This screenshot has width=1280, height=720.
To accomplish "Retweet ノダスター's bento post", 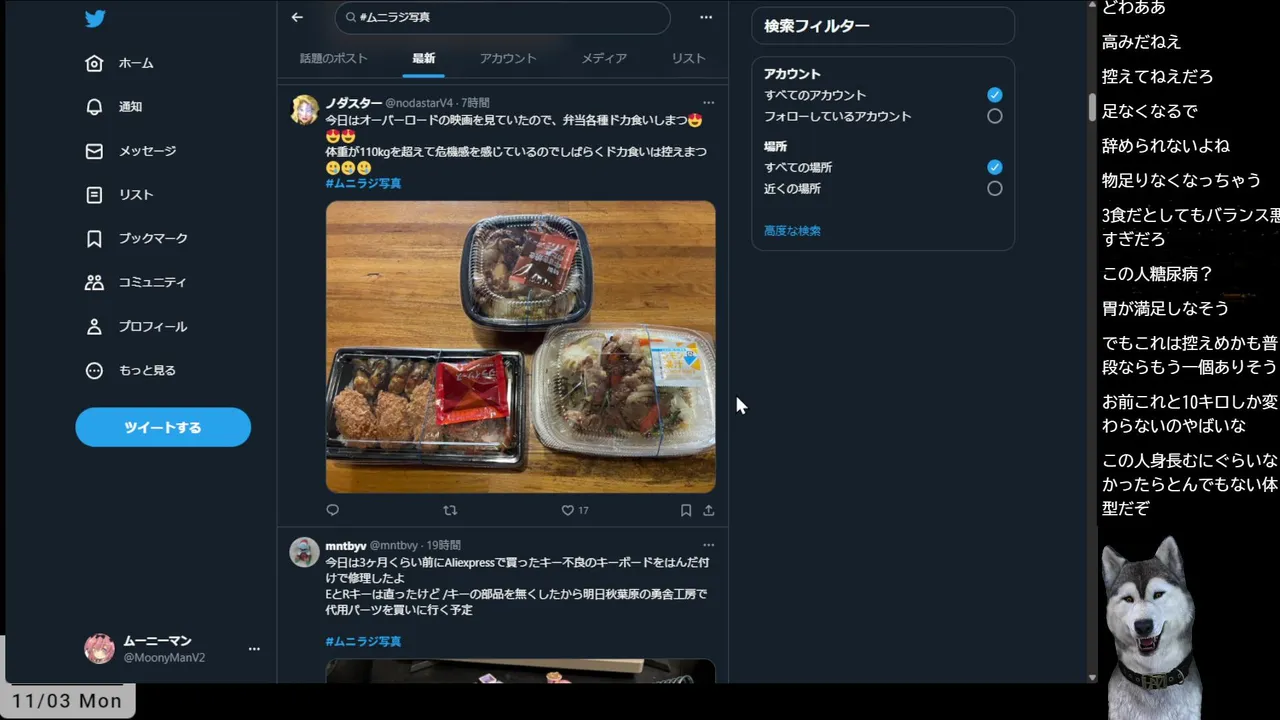I will coord(450,510).
